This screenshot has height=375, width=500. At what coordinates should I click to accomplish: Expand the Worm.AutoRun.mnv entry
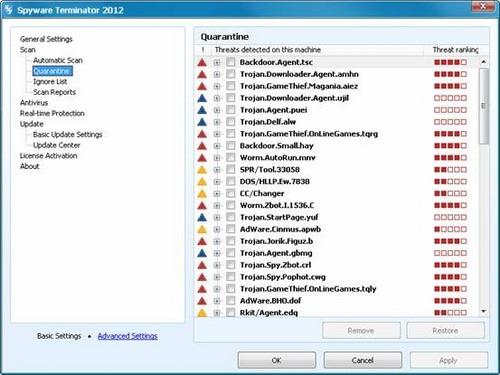tap(217, 158)
